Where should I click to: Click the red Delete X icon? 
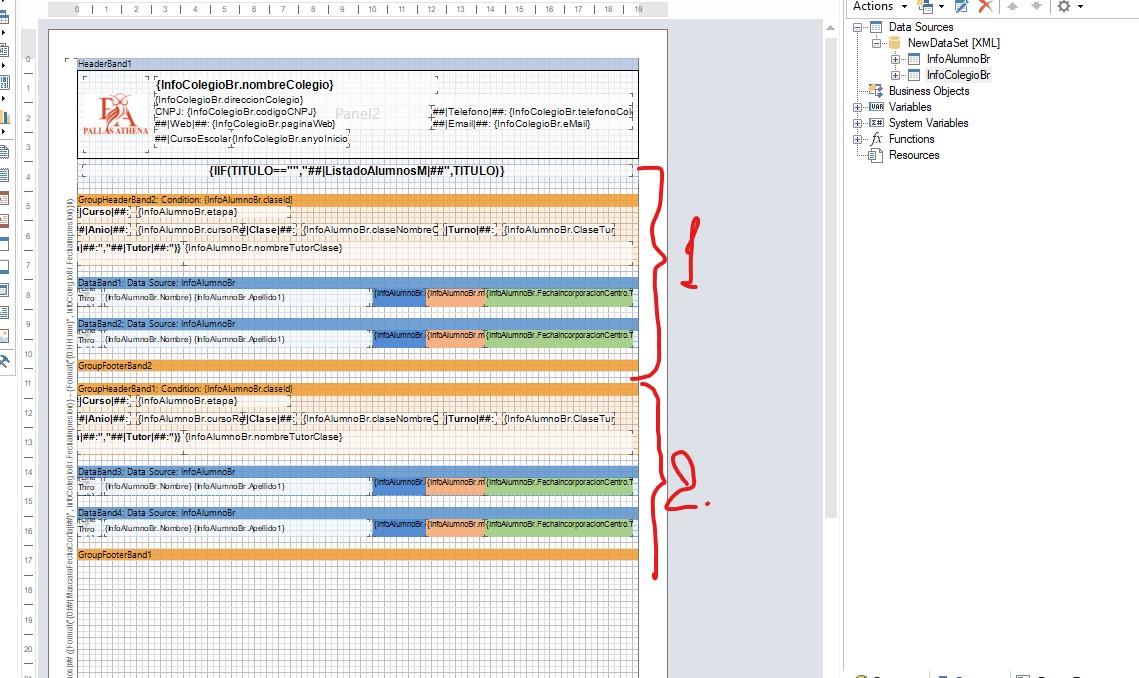[985, 7]
